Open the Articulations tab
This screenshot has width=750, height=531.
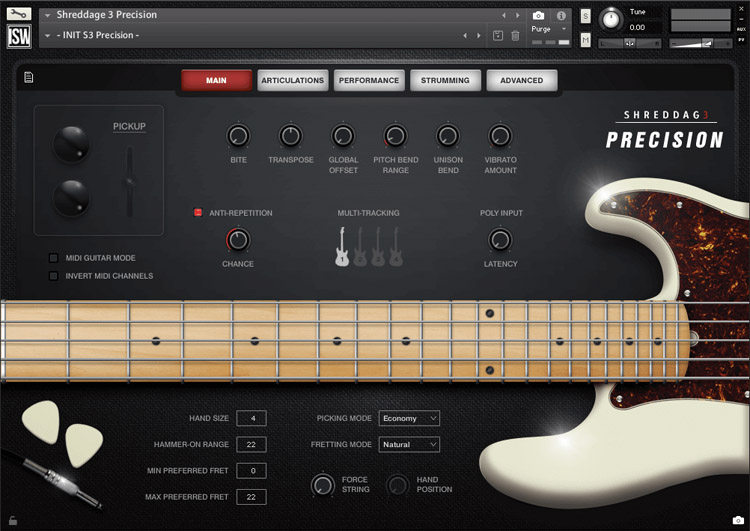coord(292,80)
